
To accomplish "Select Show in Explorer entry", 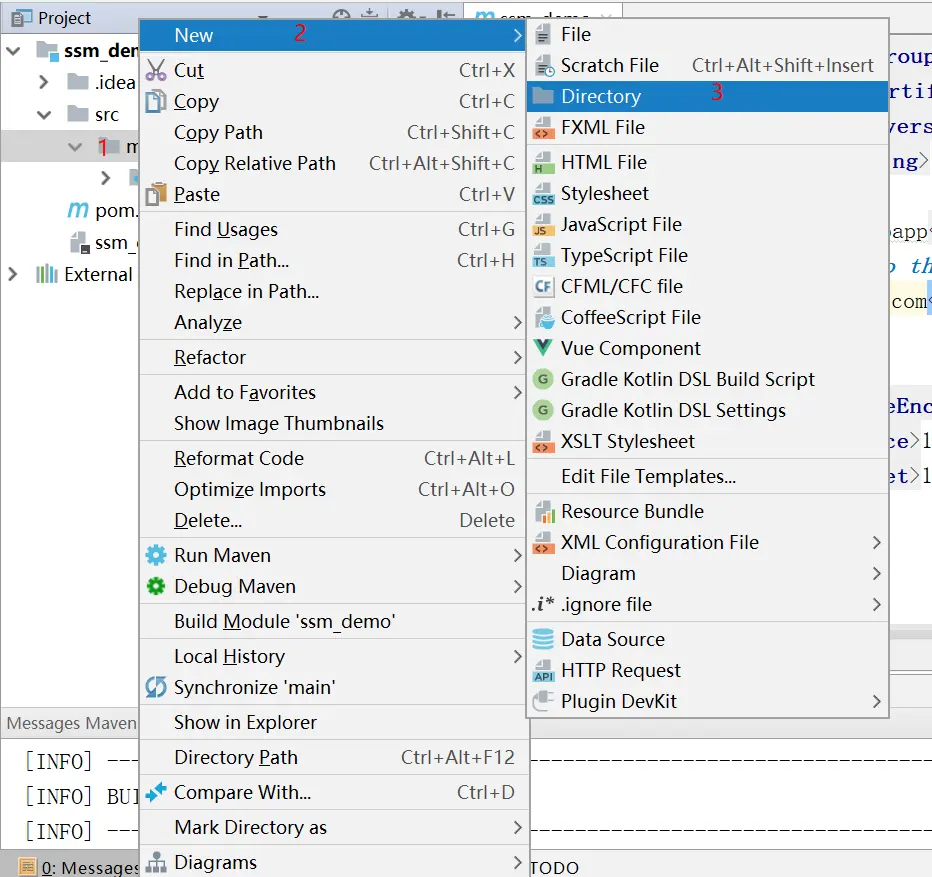I will 334,722.
